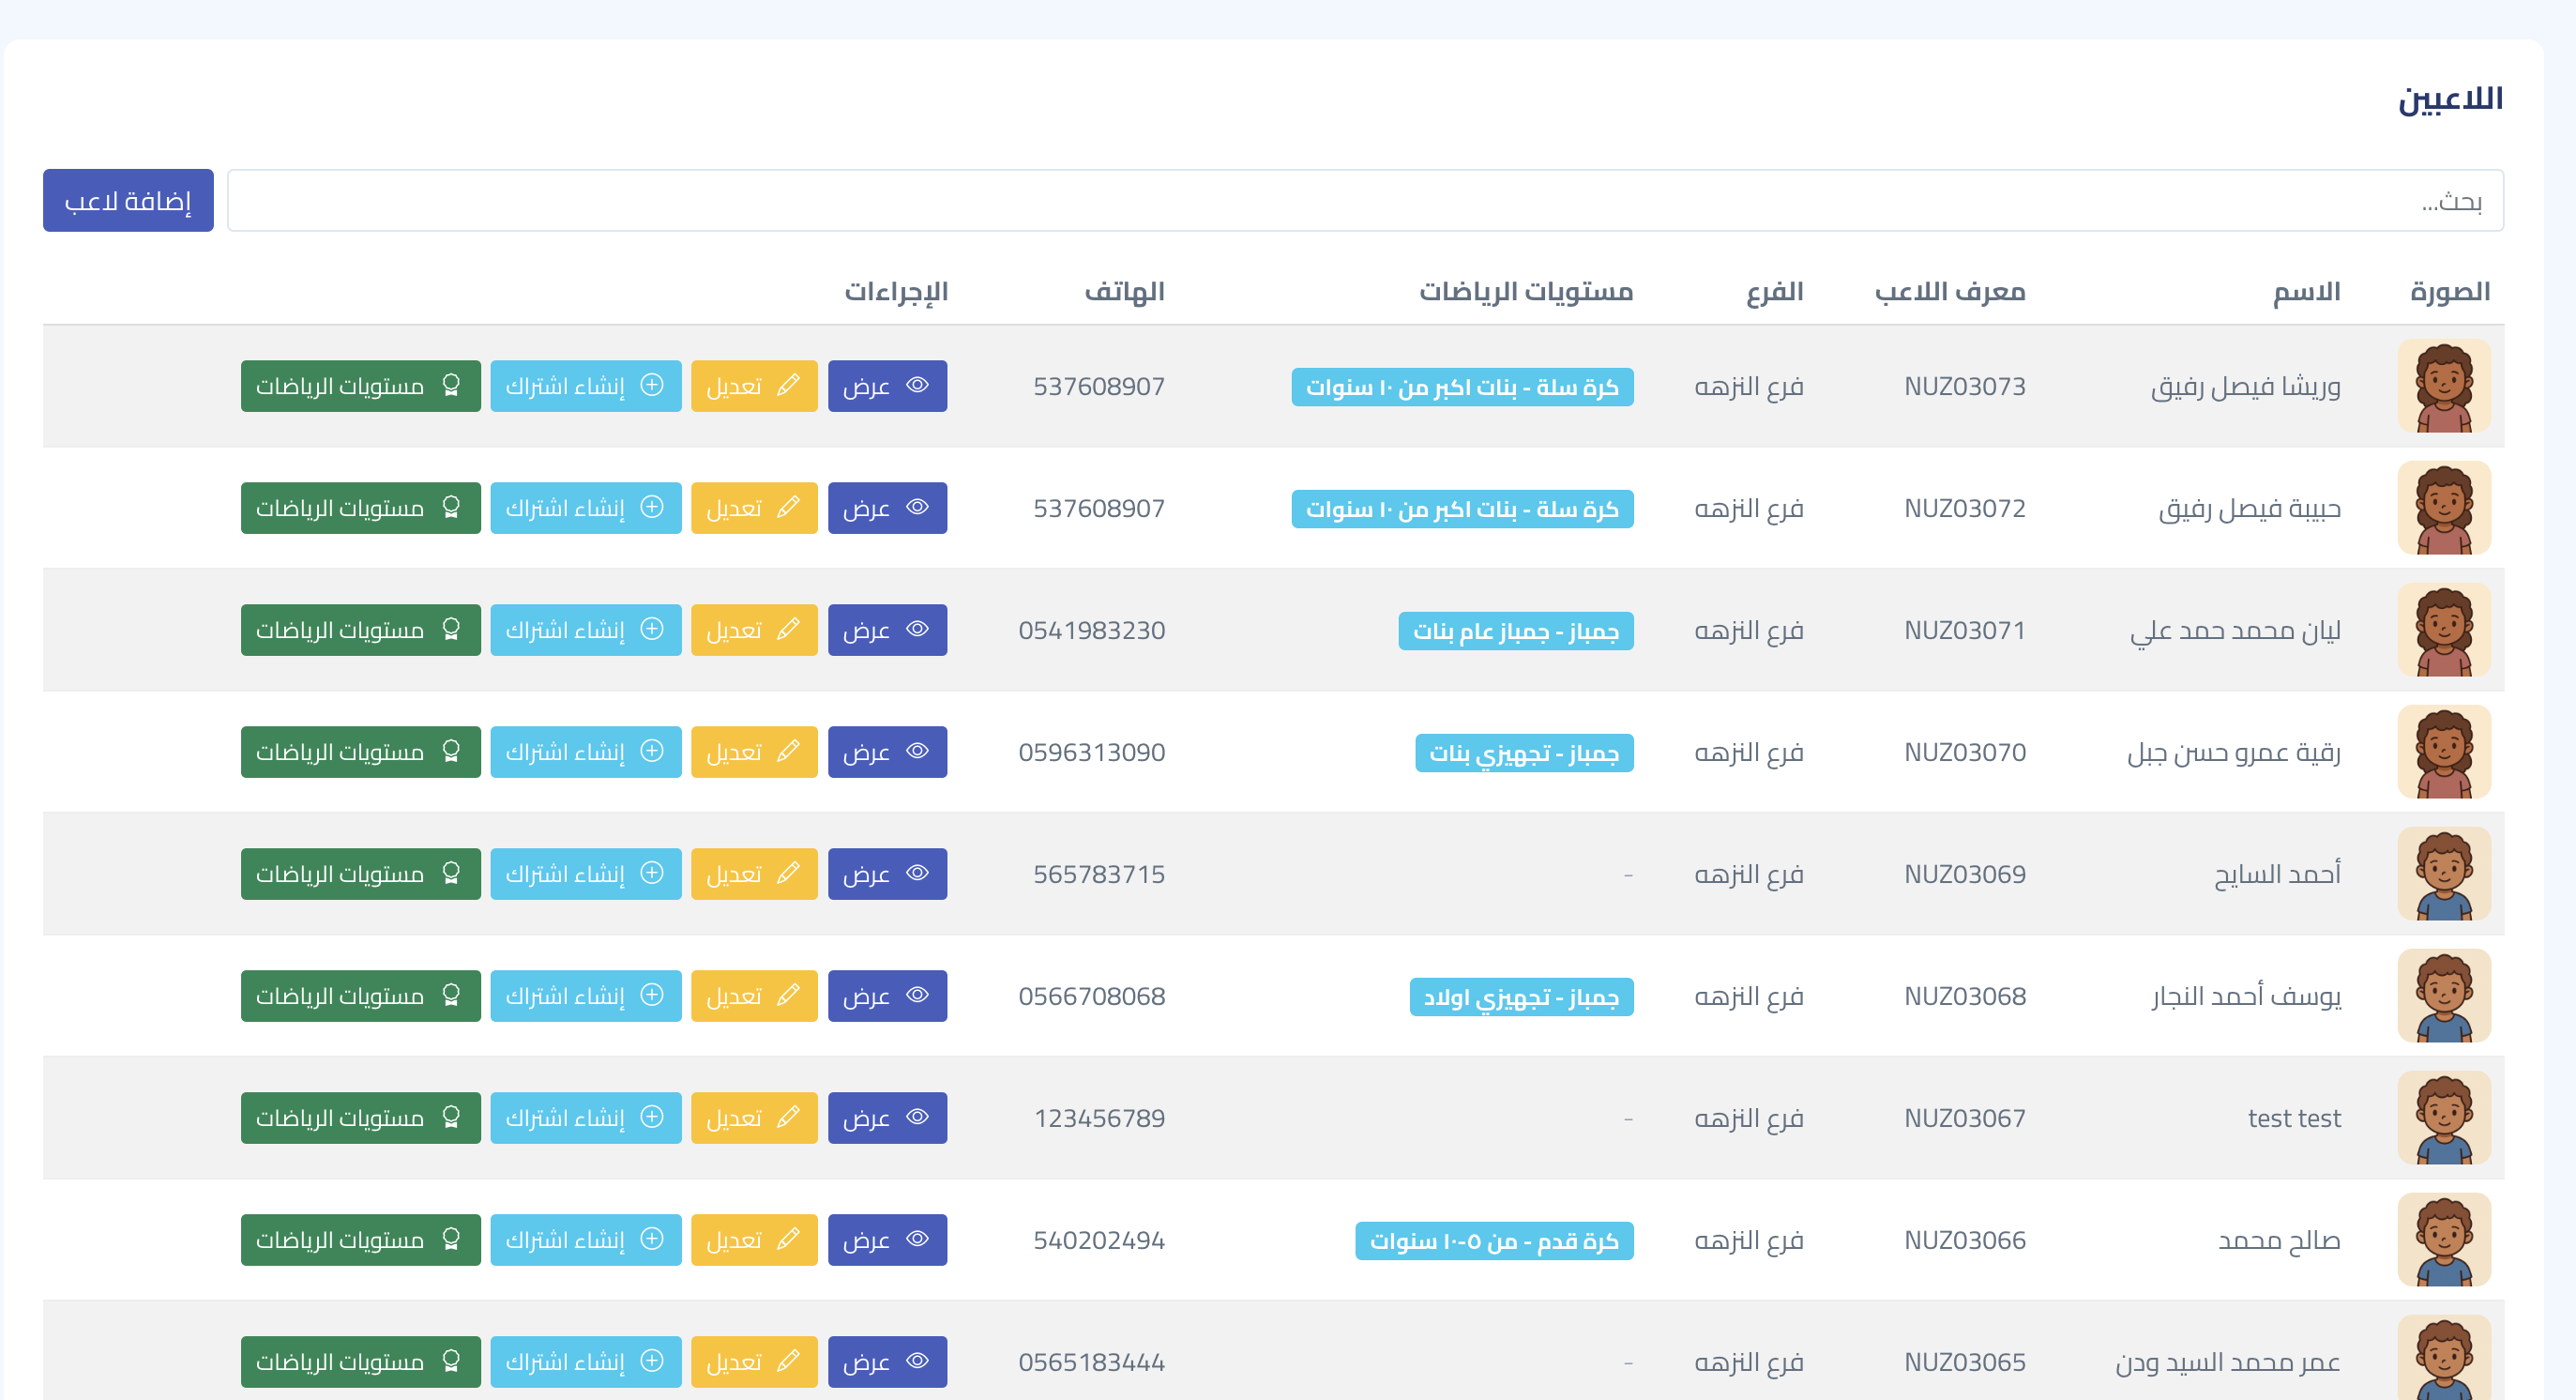Click avatar of وريشا فيصل رفيق
Viewport: 2576px width, 1400px height.
(x=2443, y=386)
